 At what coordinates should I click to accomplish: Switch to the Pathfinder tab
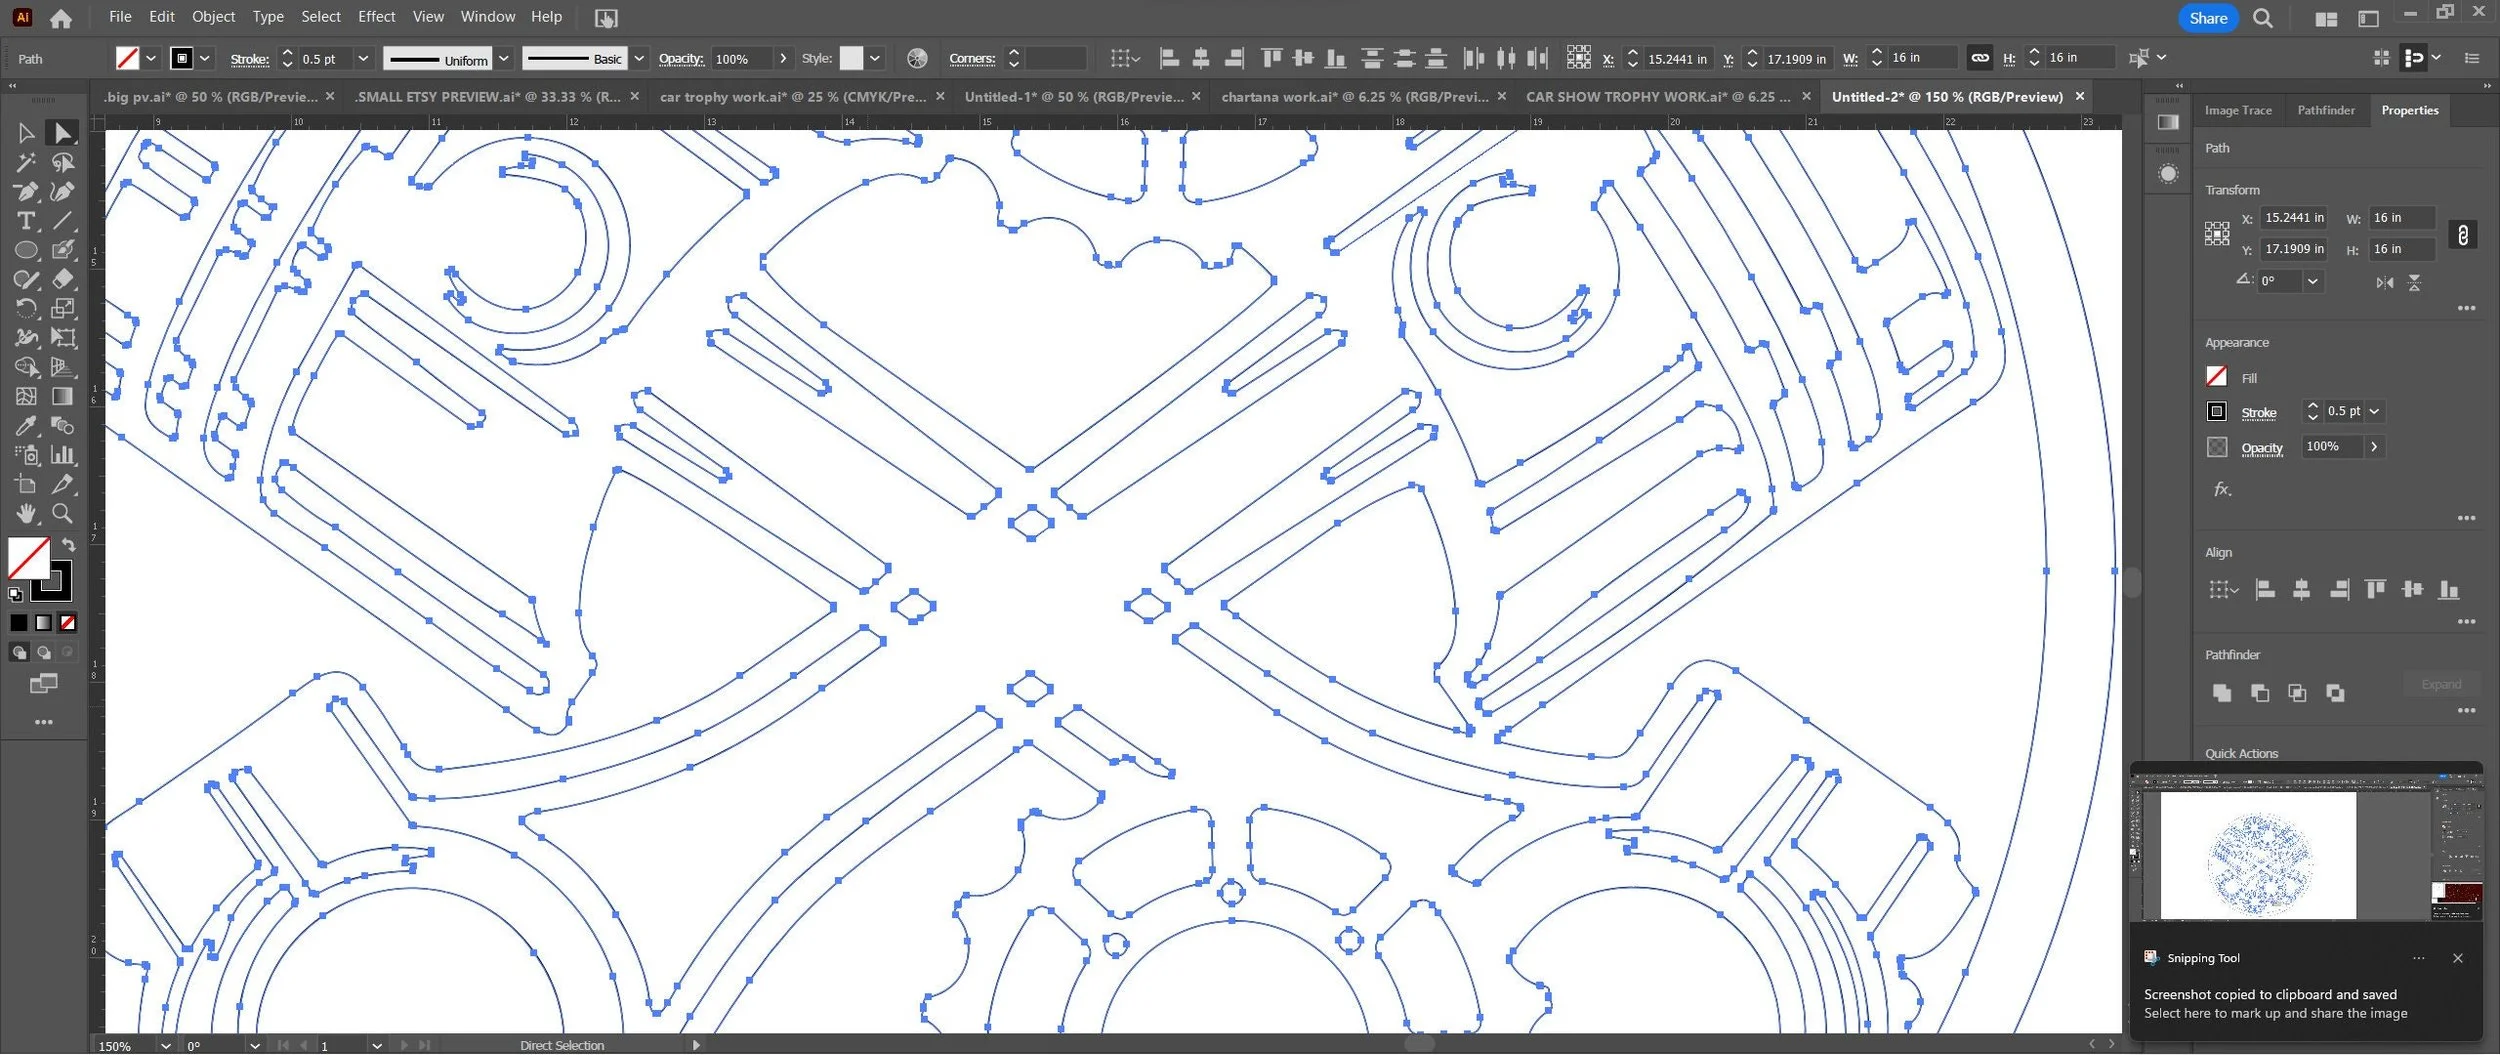tap(2326, 111)
